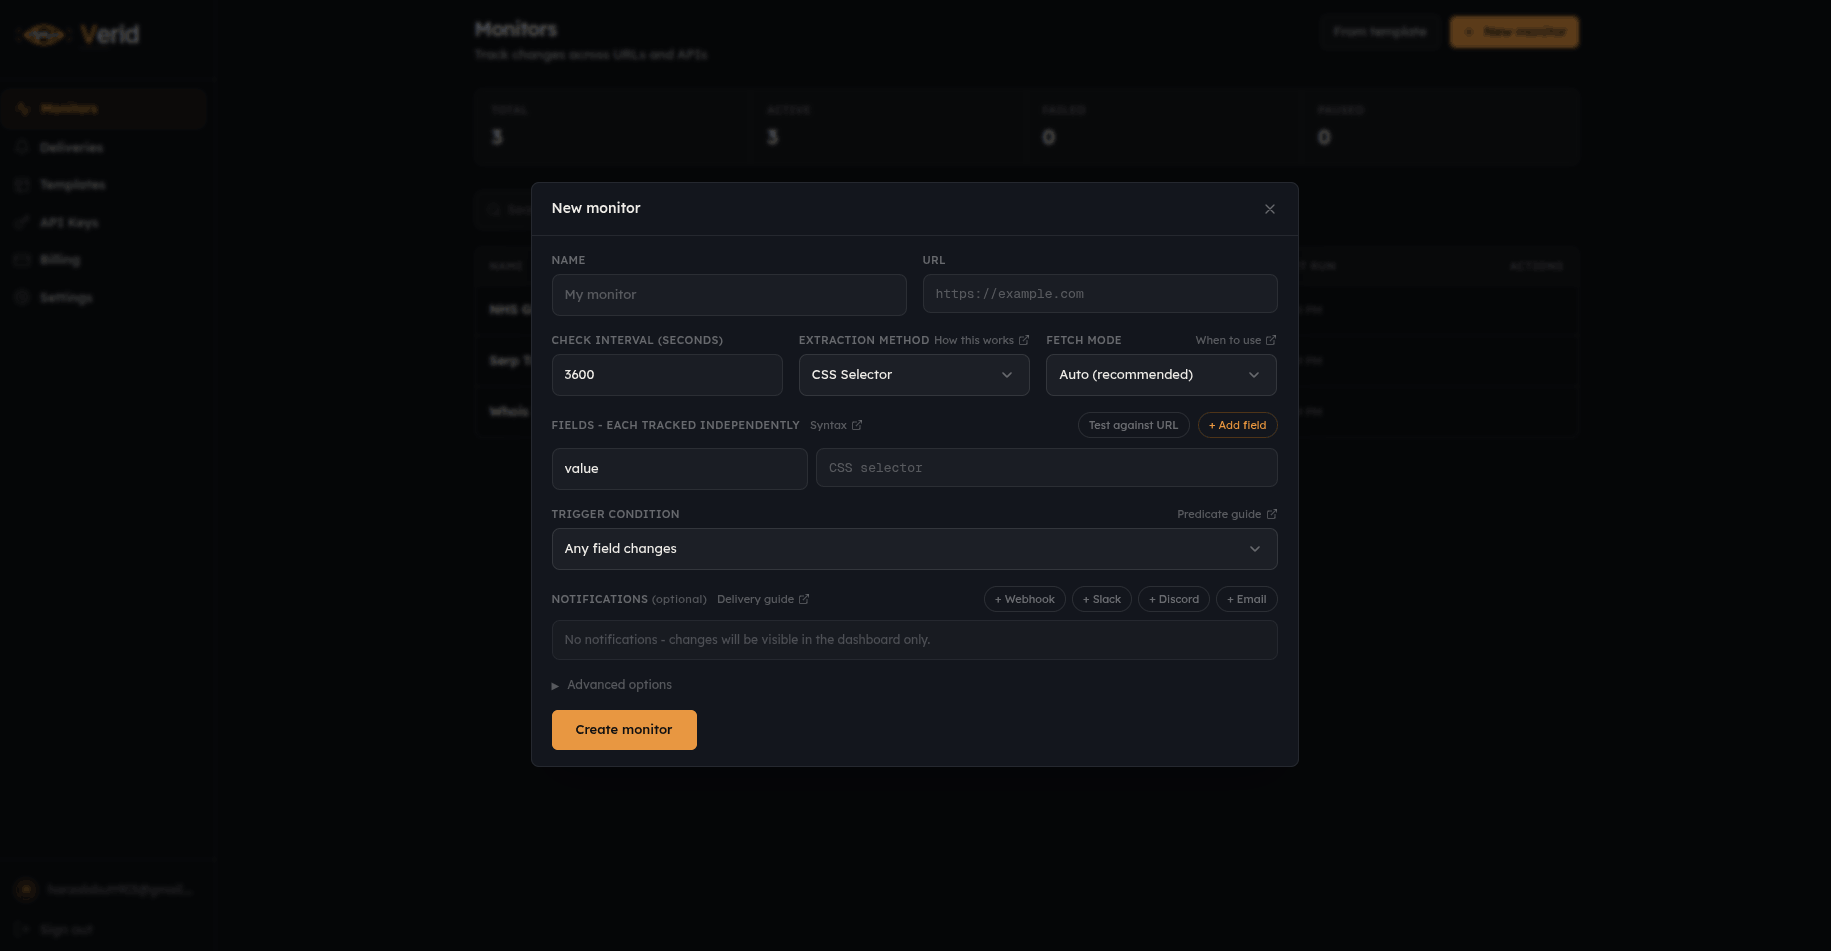Add a Discord notification

pyautogui.click(x=1174, y=599)
